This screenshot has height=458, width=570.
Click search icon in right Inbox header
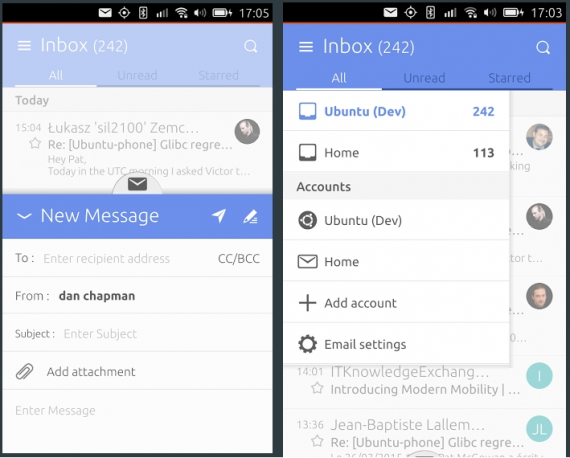(x=543, y=47)
